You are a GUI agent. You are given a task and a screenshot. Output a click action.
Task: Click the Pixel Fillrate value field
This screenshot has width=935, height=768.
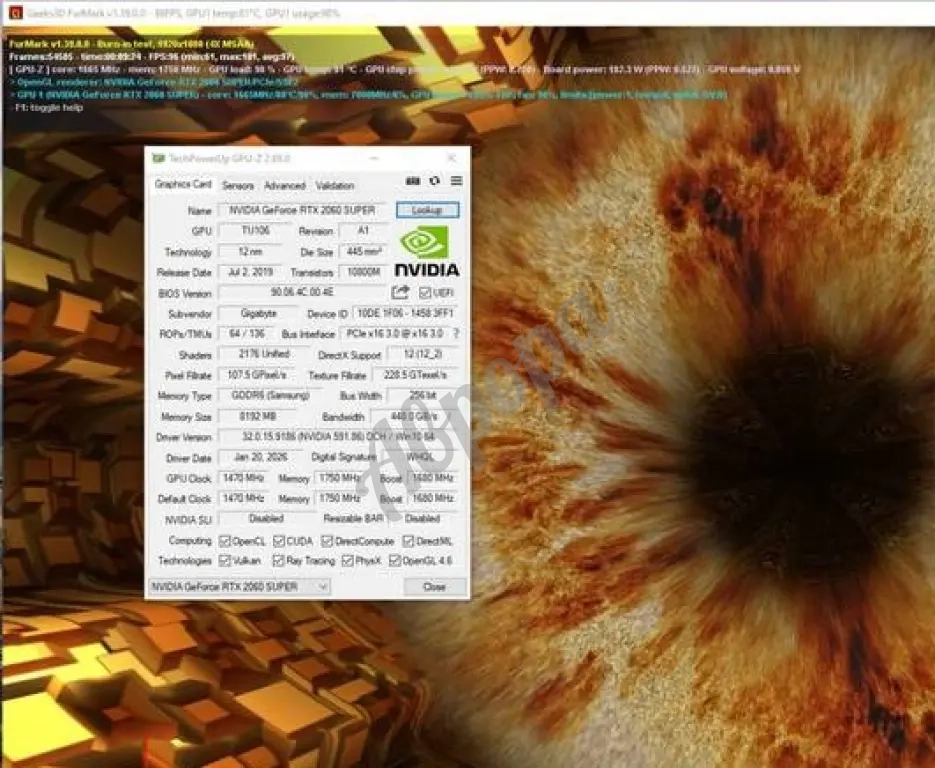click(257, 374)
